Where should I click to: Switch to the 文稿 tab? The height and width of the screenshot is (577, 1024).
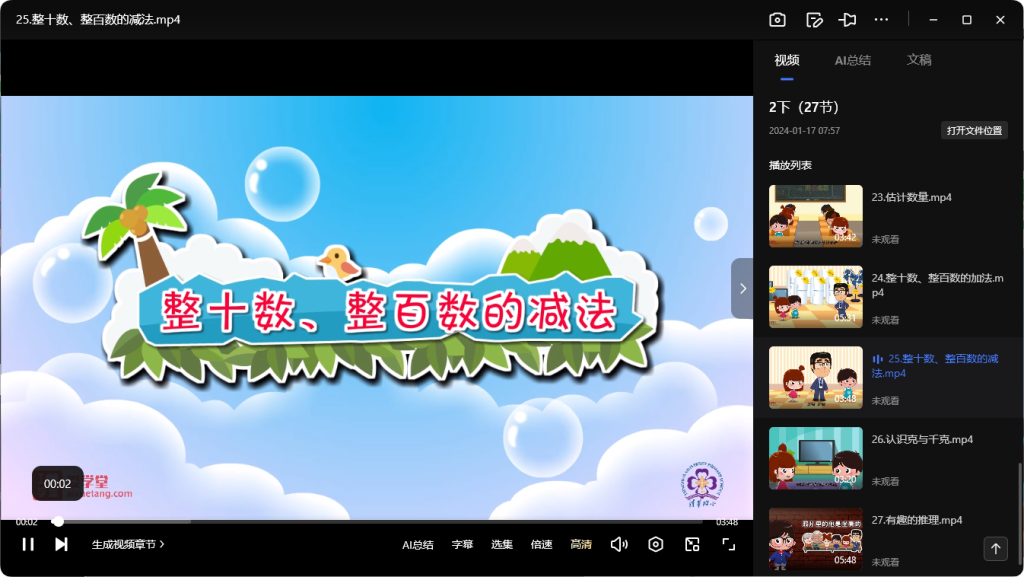click(919, 60)
